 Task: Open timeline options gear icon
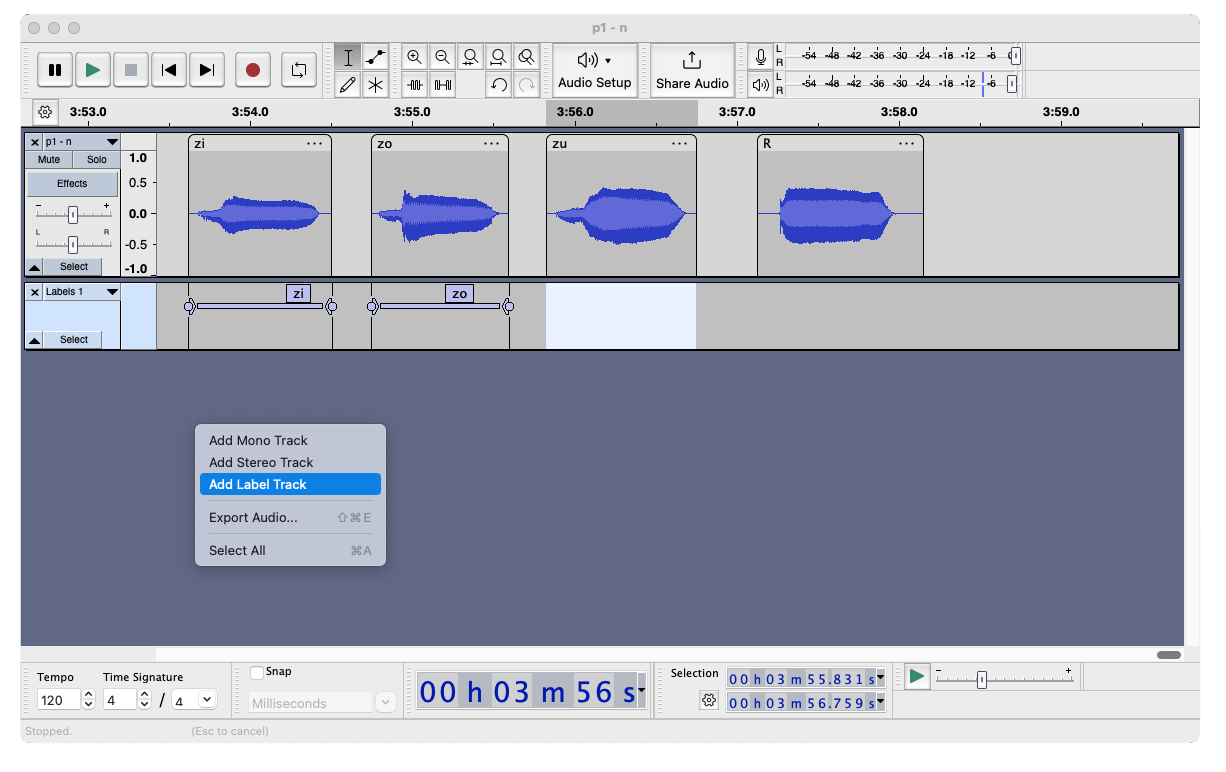tap(45, 112)
